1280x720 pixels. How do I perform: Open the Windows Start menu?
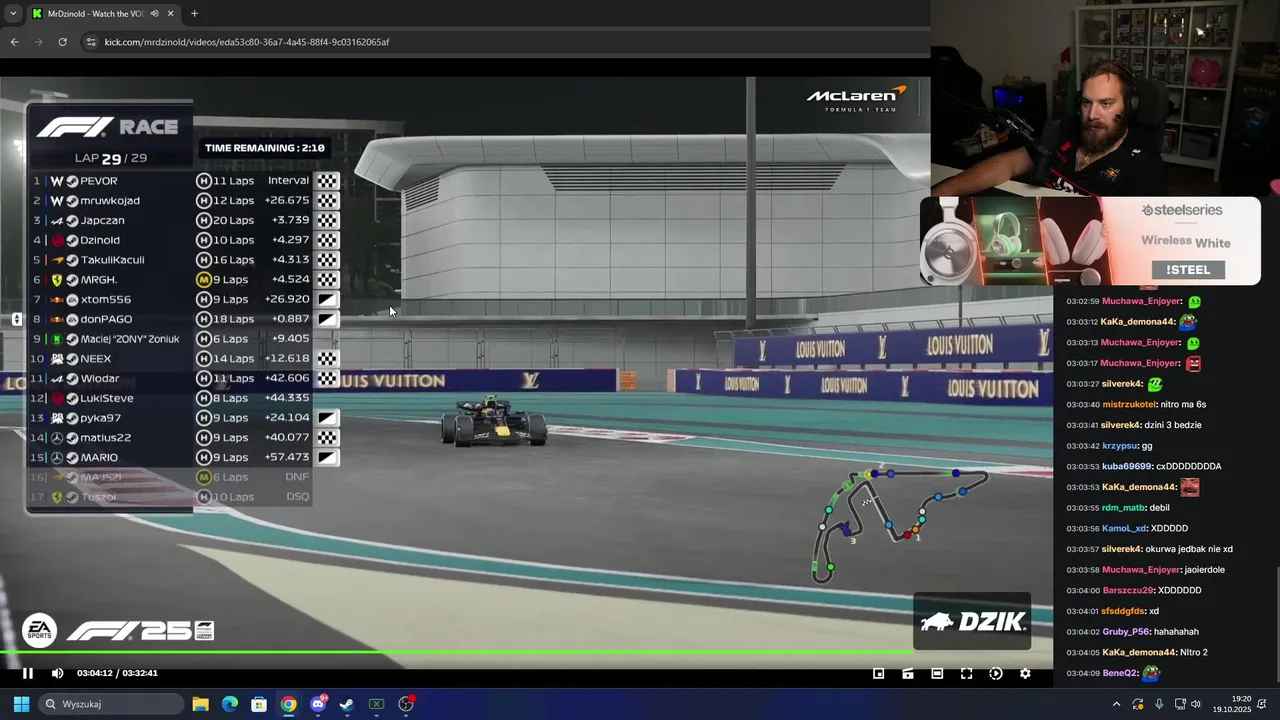(x=21, y=704)
